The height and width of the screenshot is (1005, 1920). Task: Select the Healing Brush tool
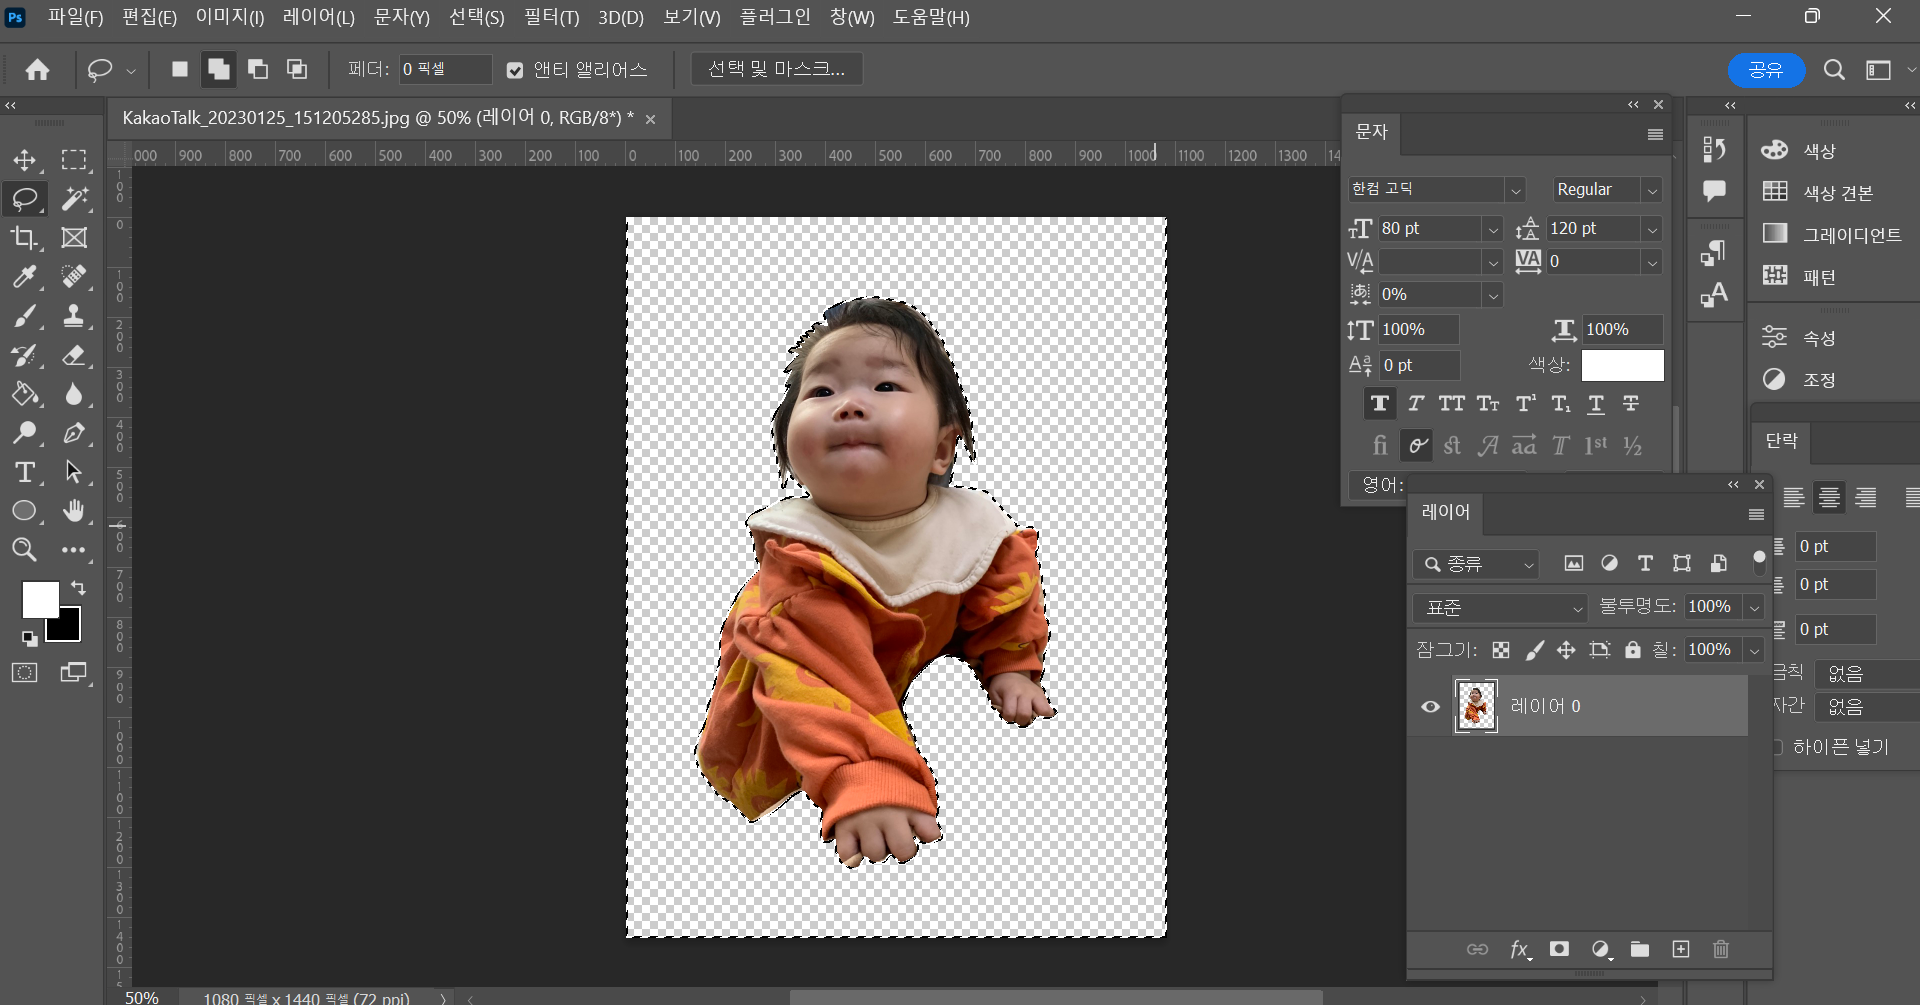pyautogui.click(x=74, y=277)
